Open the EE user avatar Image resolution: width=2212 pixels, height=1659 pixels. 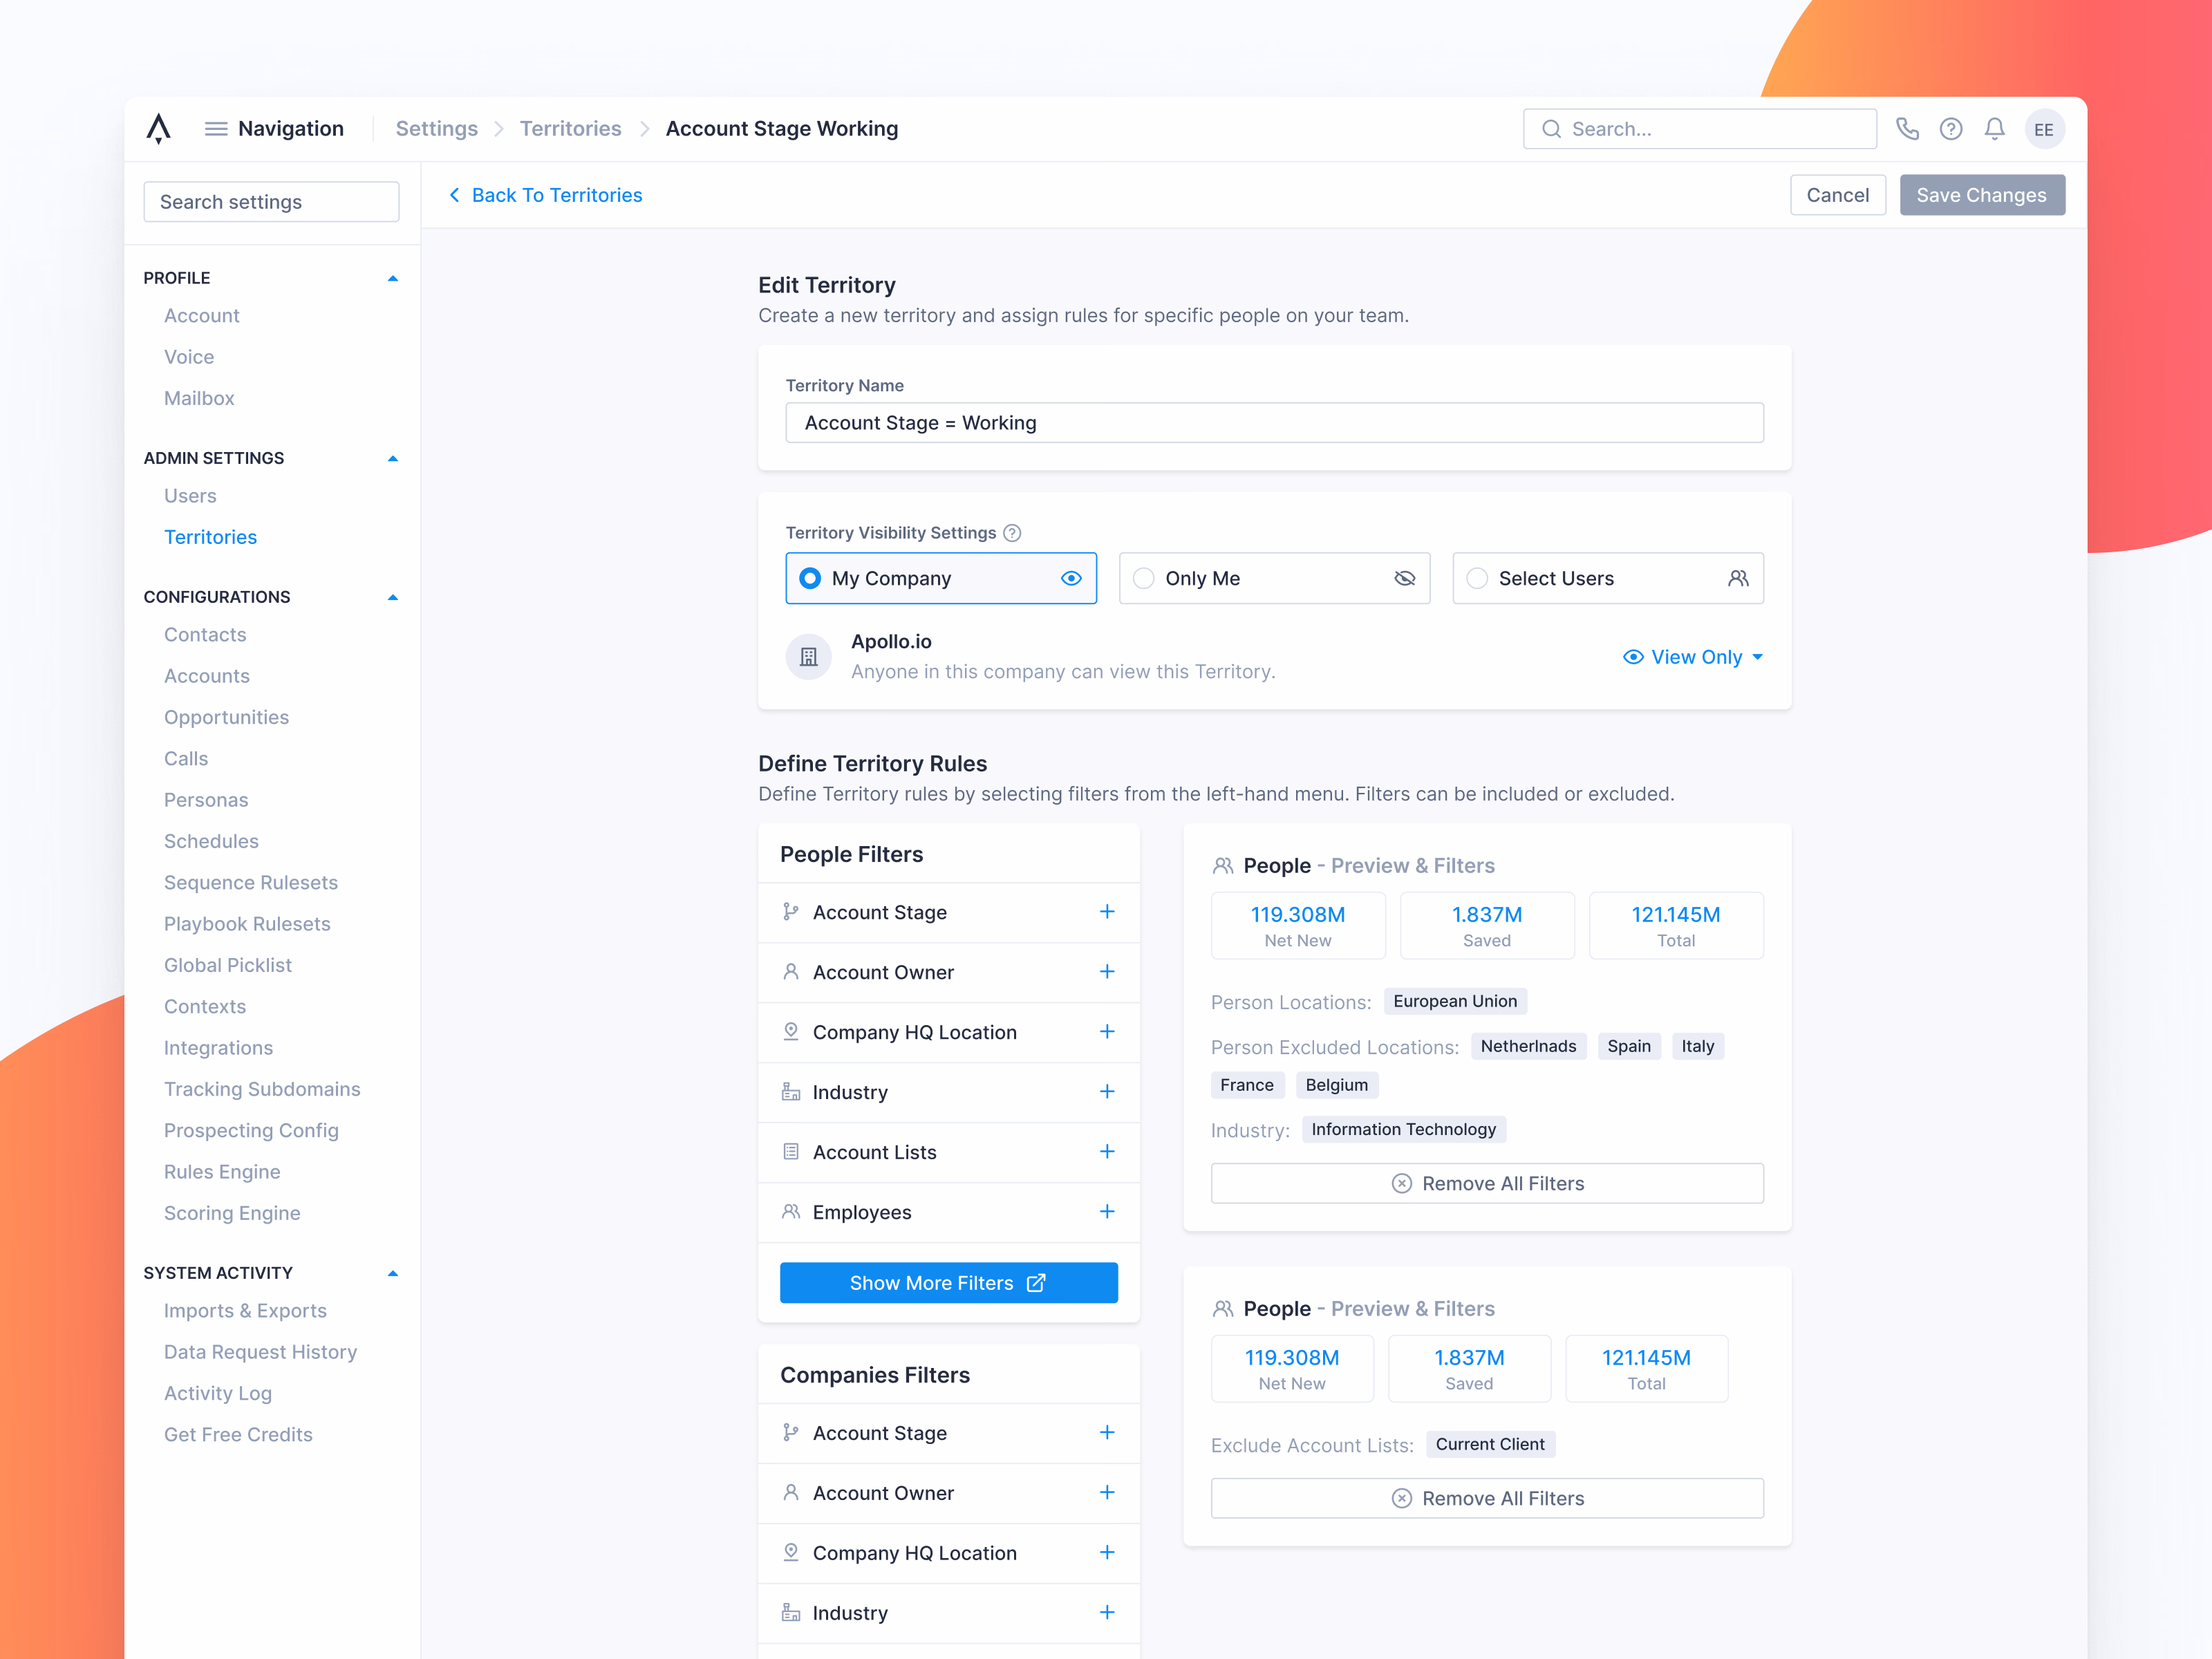point(2043,129)
